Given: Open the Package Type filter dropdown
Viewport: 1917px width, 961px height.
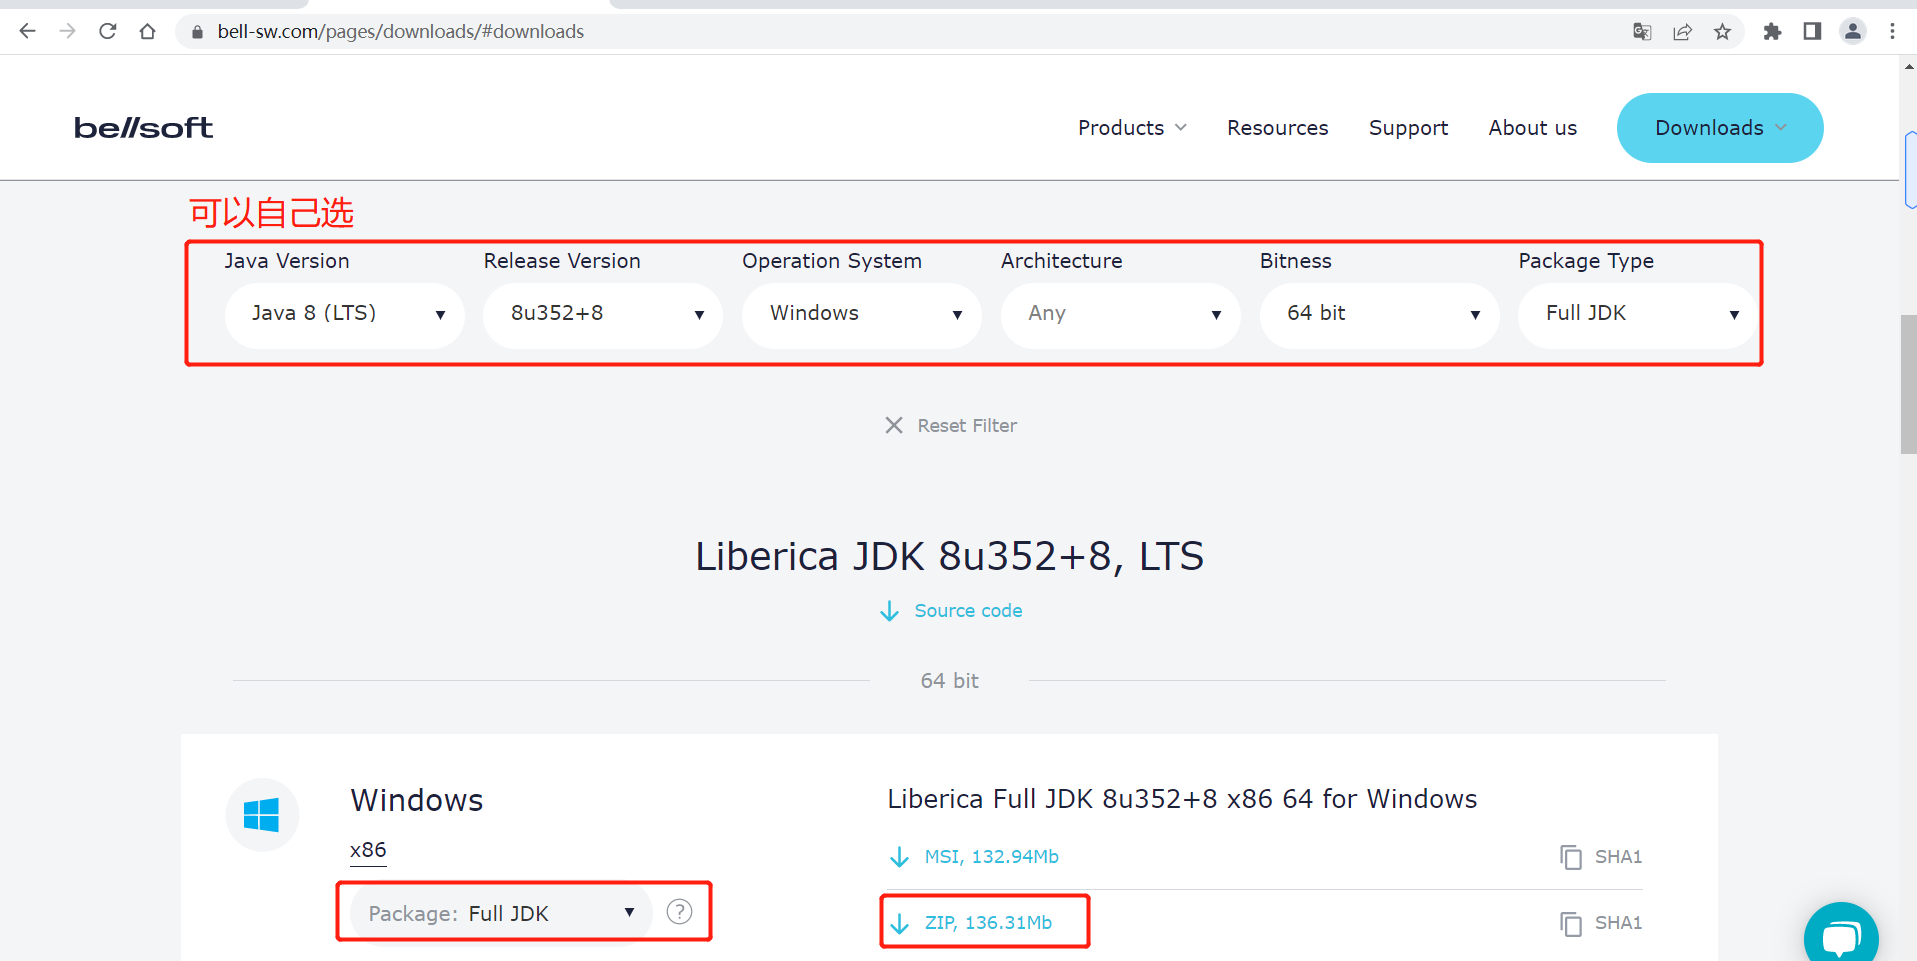Looking at the screenshot, I should point(1637,314).
